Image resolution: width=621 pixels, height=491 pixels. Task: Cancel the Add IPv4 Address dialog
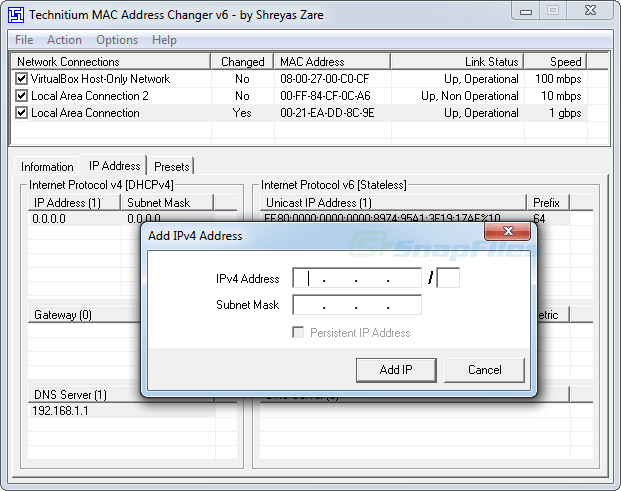point(484,370)
